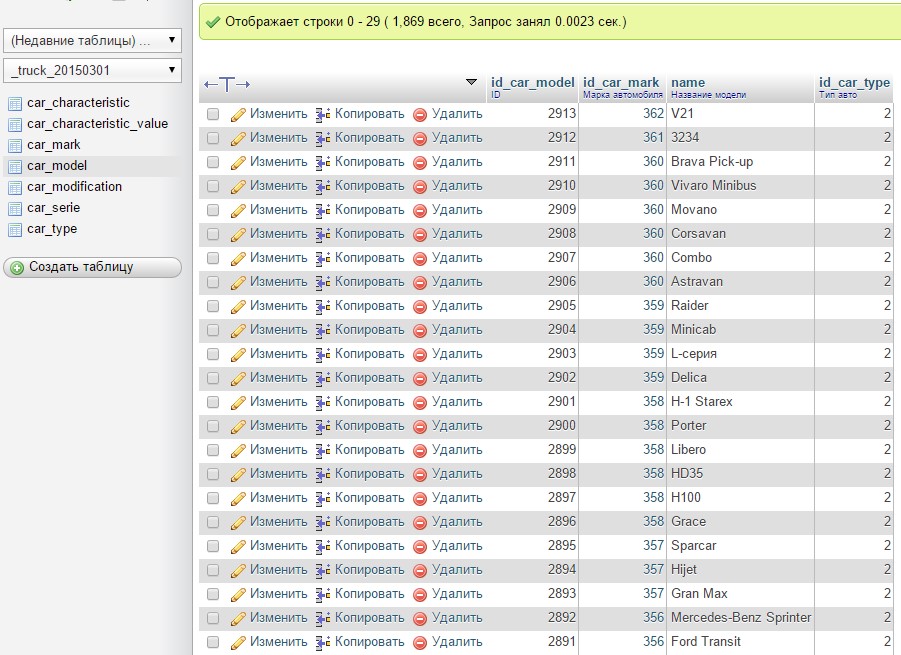
Task: Click the table icon beside car_model
Action: tap(15, 167)
